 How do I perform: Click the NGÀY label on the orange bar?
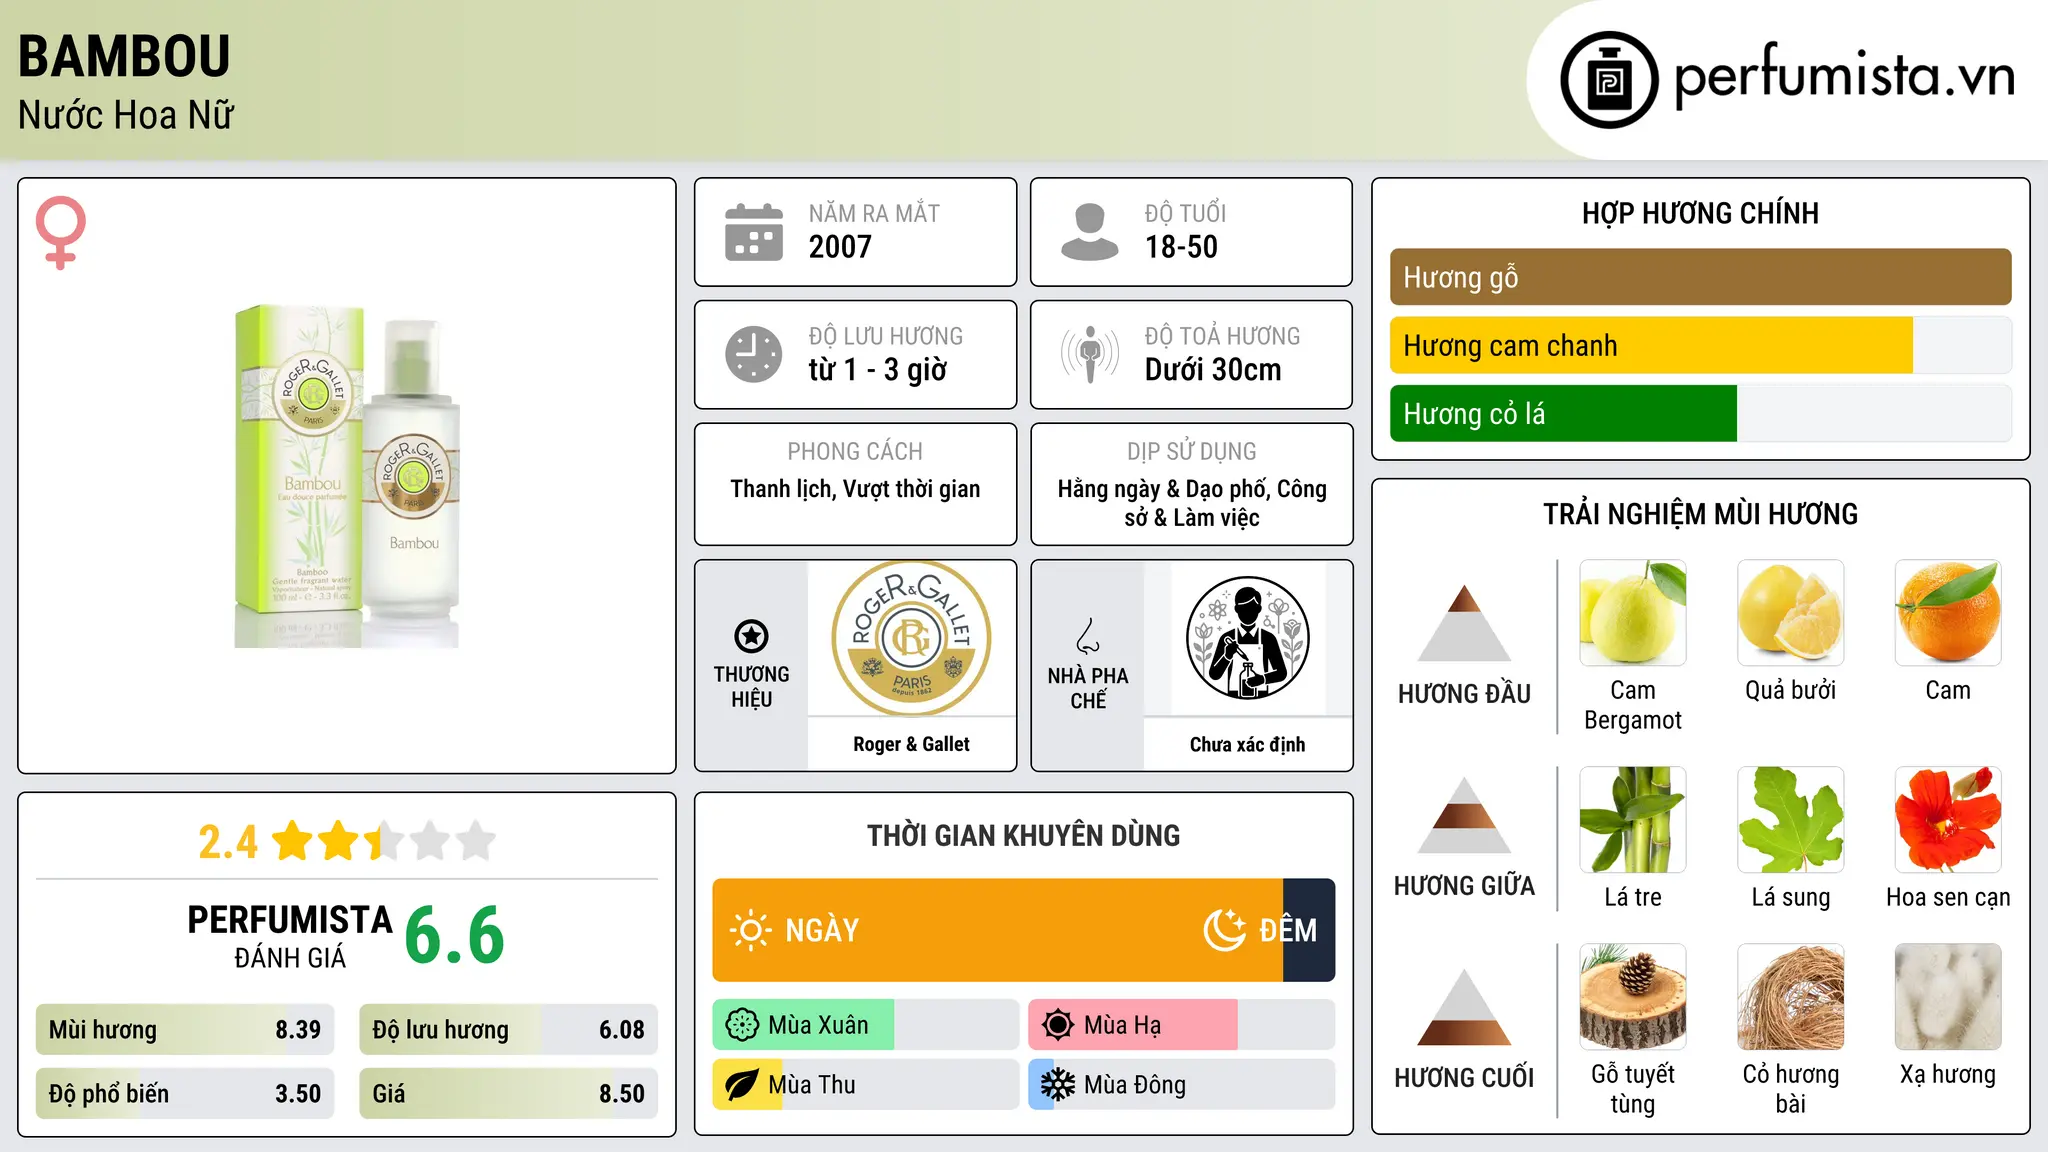click(822, 930)
